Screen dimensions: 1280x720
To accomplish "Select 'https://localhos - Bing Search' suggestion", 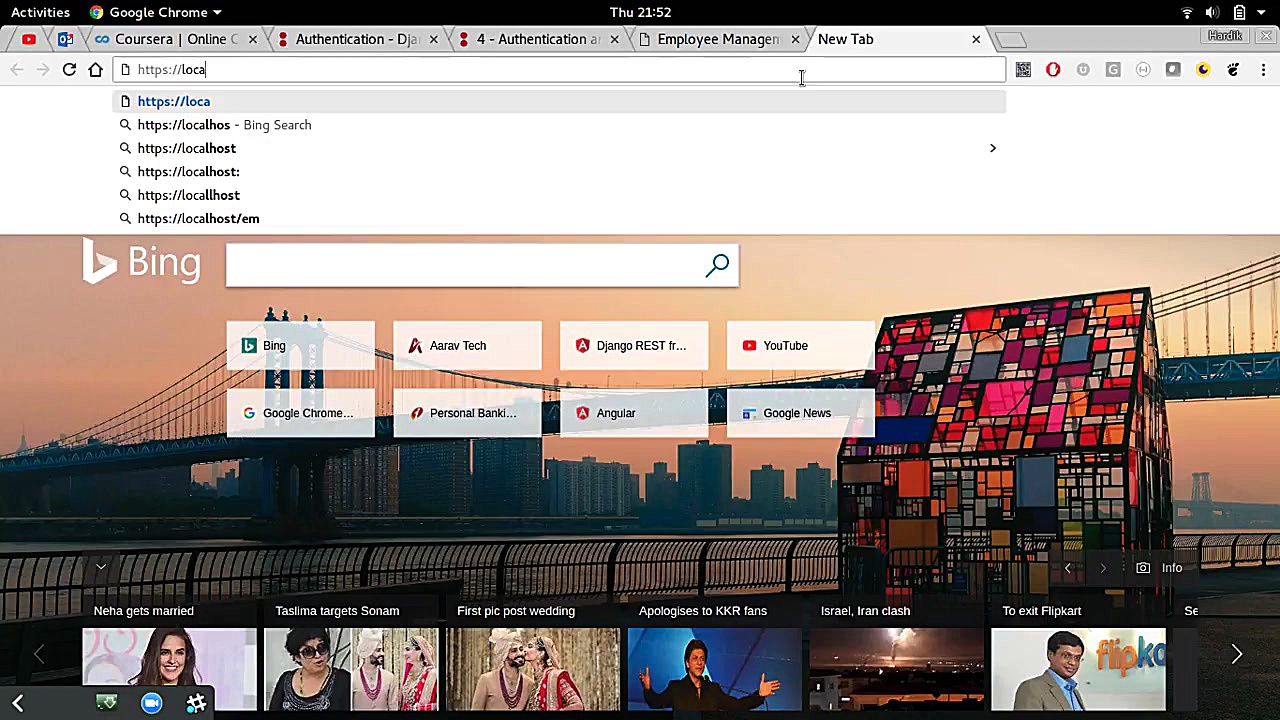I will (560, 125).
